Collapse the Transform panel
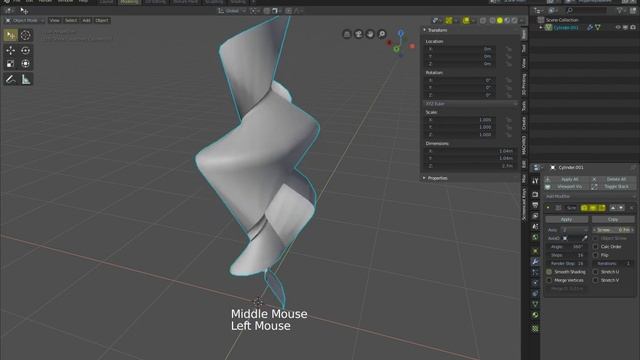640x360 pixels. pyautogui.click(x=425, y=30)
